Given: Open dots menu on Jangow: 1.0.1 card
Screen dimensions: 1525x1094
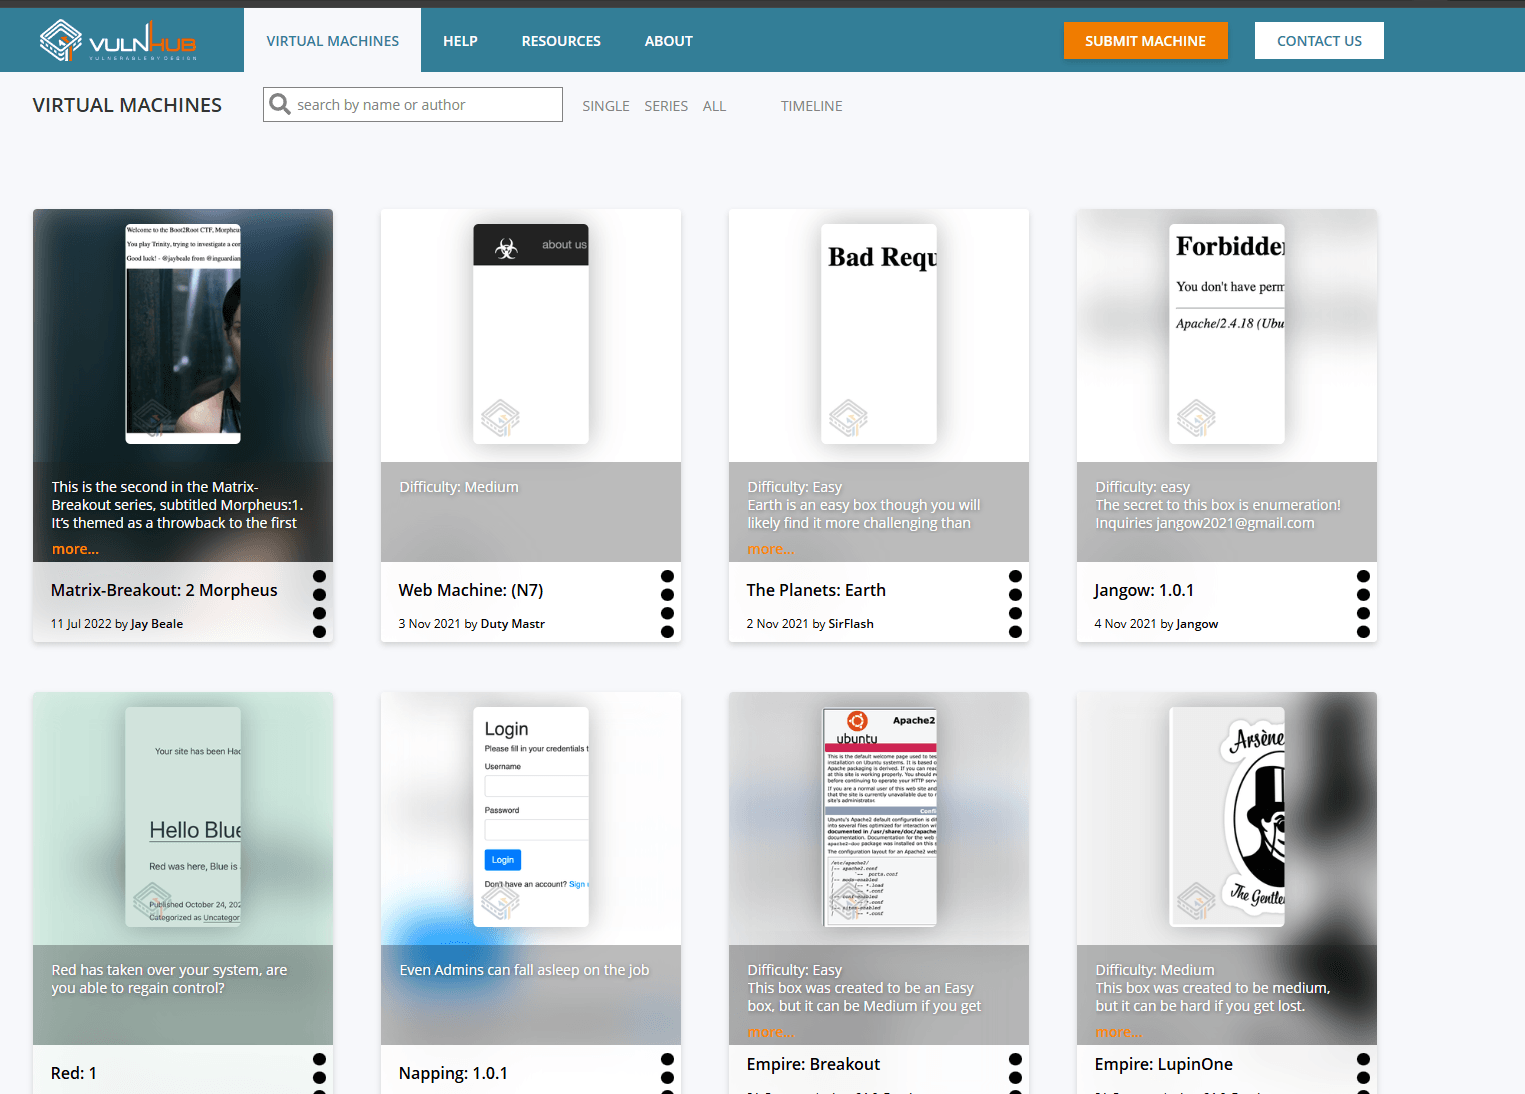Looking at the screenshot, I should point(1363,603).
